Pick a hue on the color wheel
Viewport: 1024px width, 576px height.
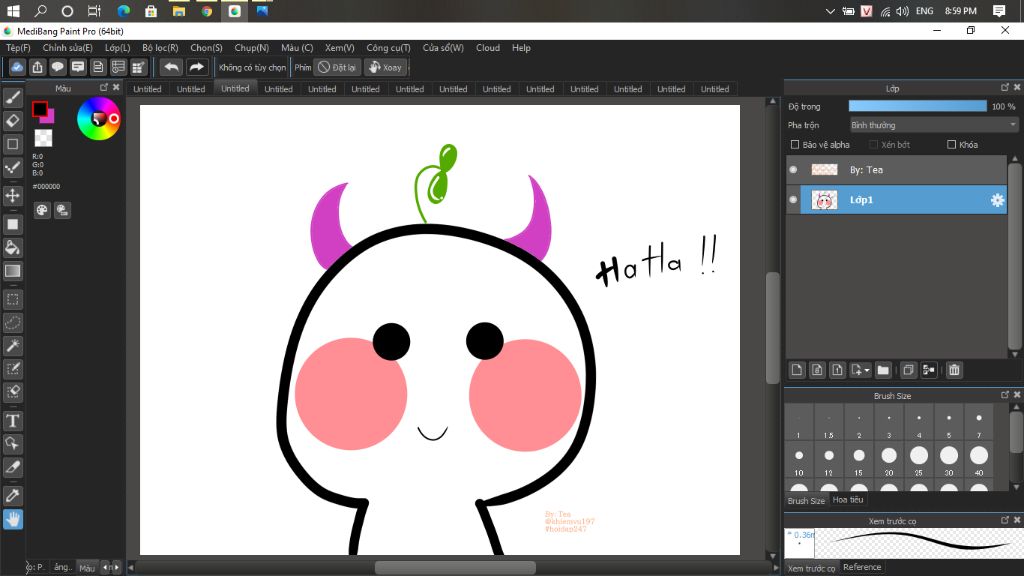click(x=99, y=118)
